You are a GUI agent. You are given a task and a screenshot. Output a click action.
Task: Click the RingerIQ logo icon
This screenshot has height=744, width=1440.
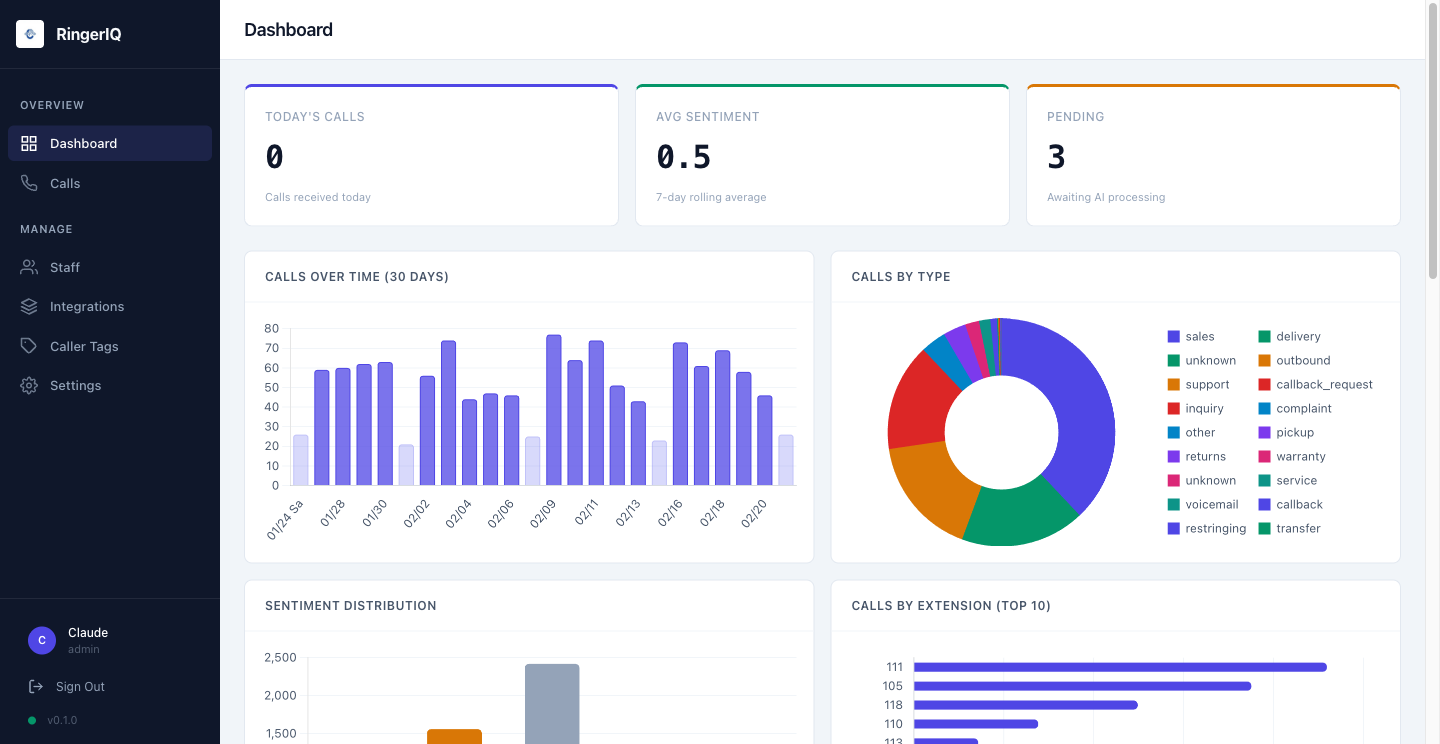(29, 33)
